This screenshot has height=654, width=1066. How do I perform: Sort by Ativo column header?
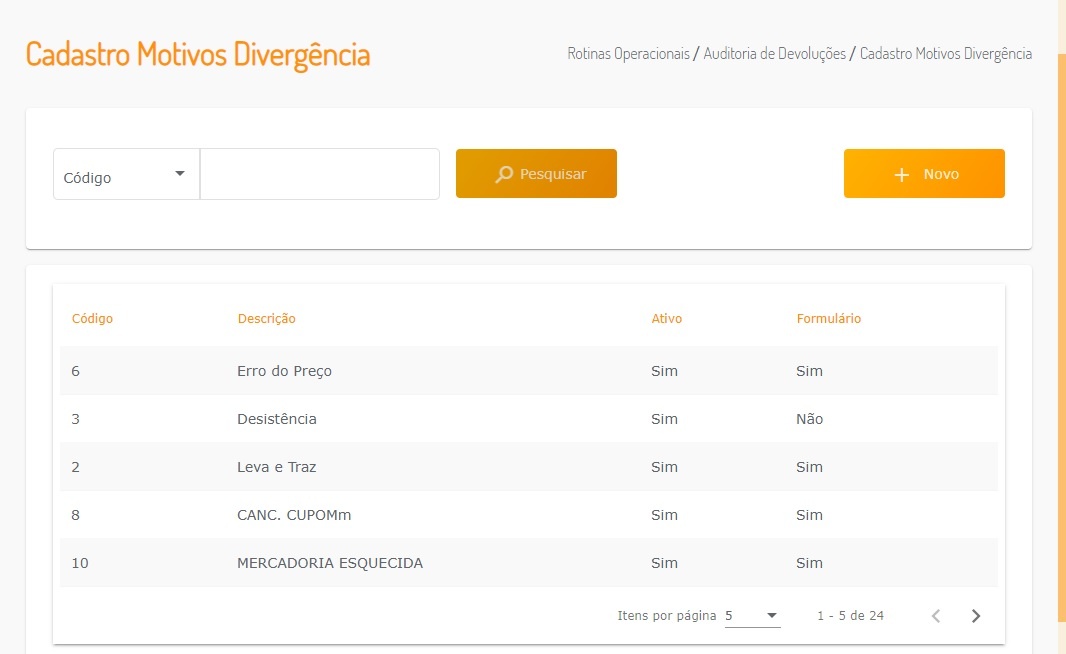pyautogui.click(x=666, y=318)
